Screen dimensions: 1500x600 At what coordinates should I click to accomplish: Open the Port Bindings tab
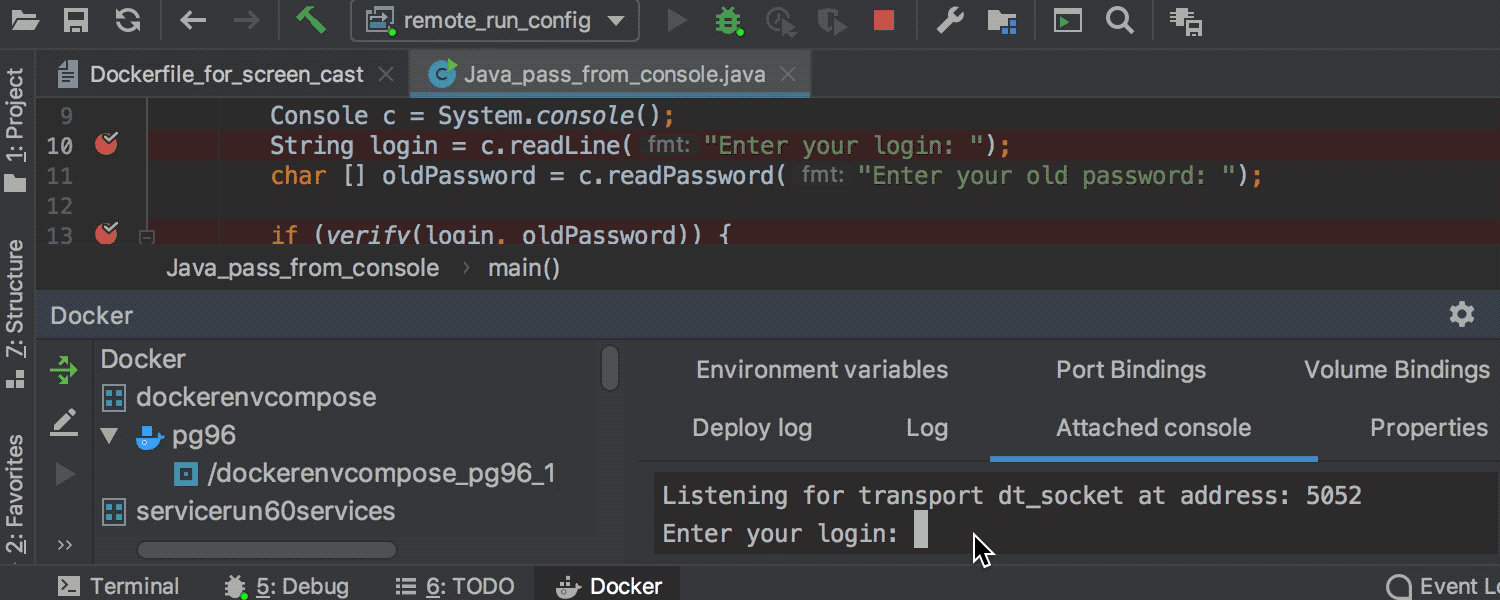click(x=1130, y=369)
